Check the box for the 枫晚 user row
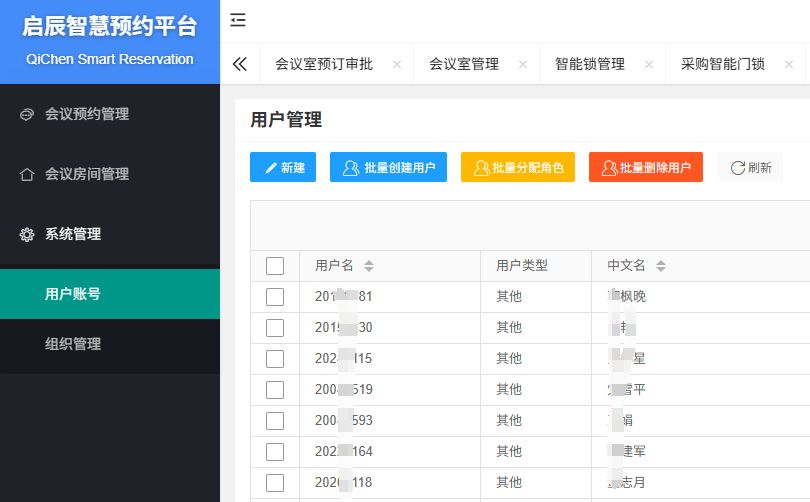 click(x=275, y=297)
